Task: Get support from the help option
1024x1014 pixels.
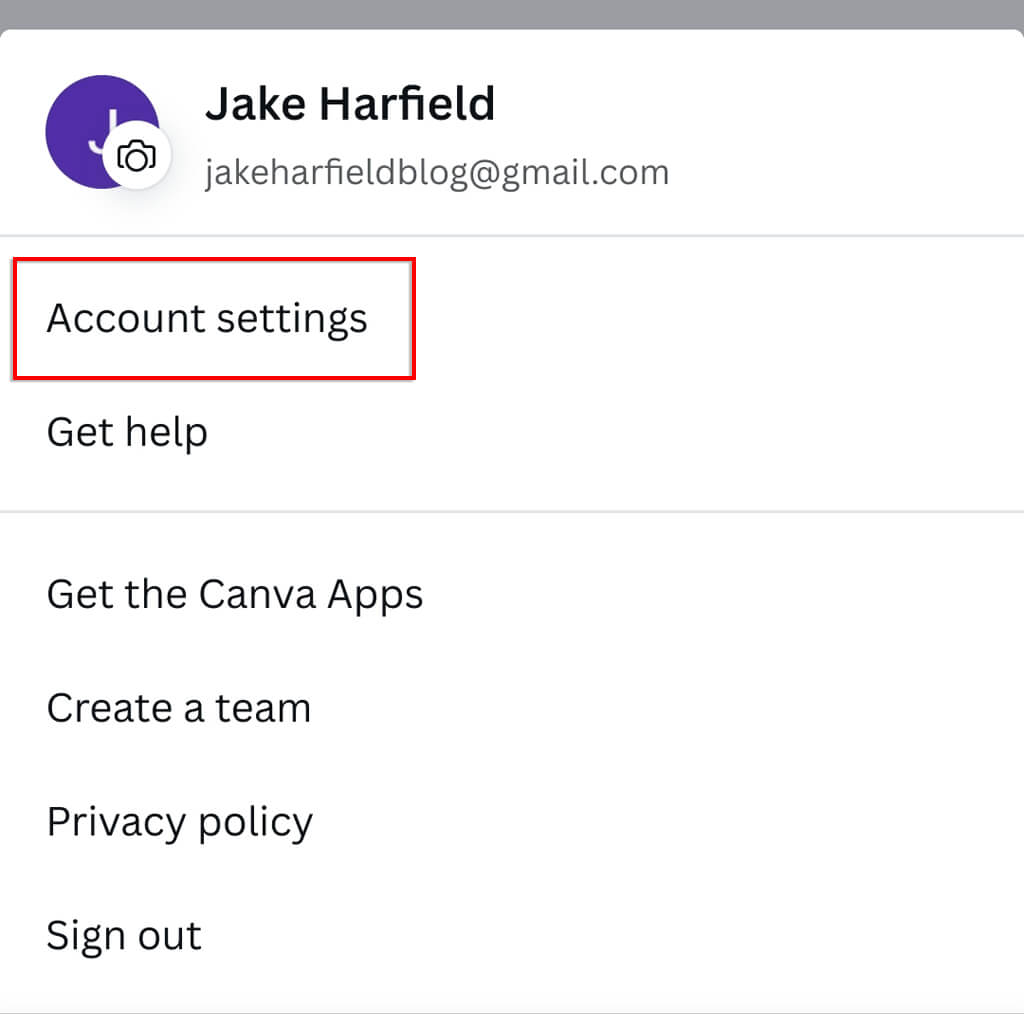Action: [x=127, y=433]
